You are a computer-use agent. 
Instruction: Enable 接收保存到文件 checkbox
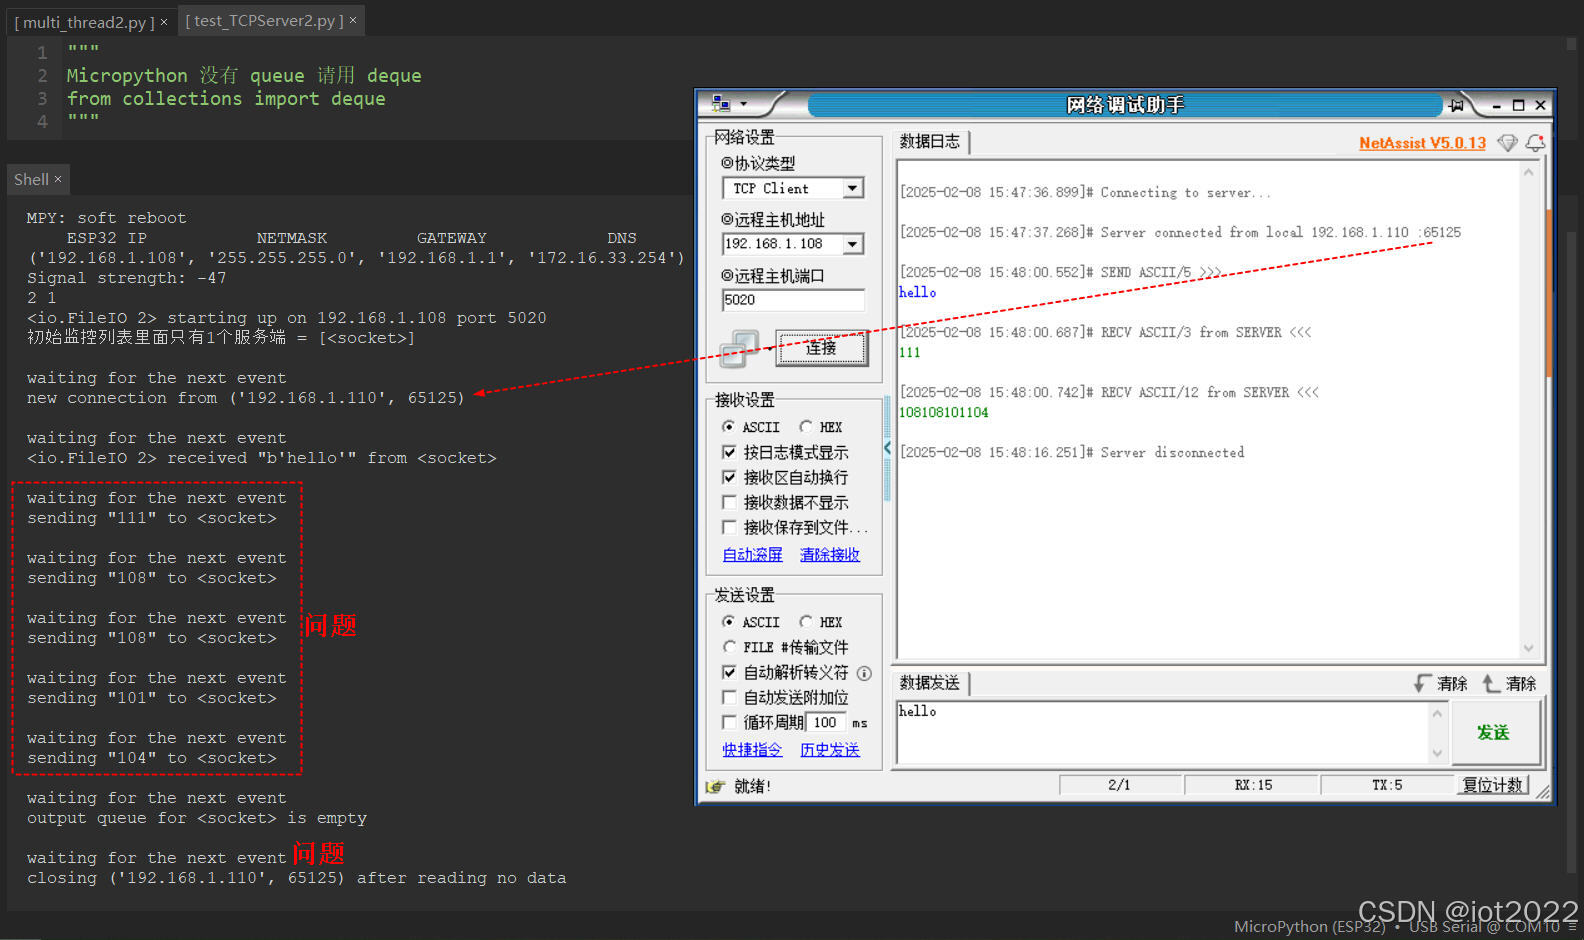(x=729, y=527)
